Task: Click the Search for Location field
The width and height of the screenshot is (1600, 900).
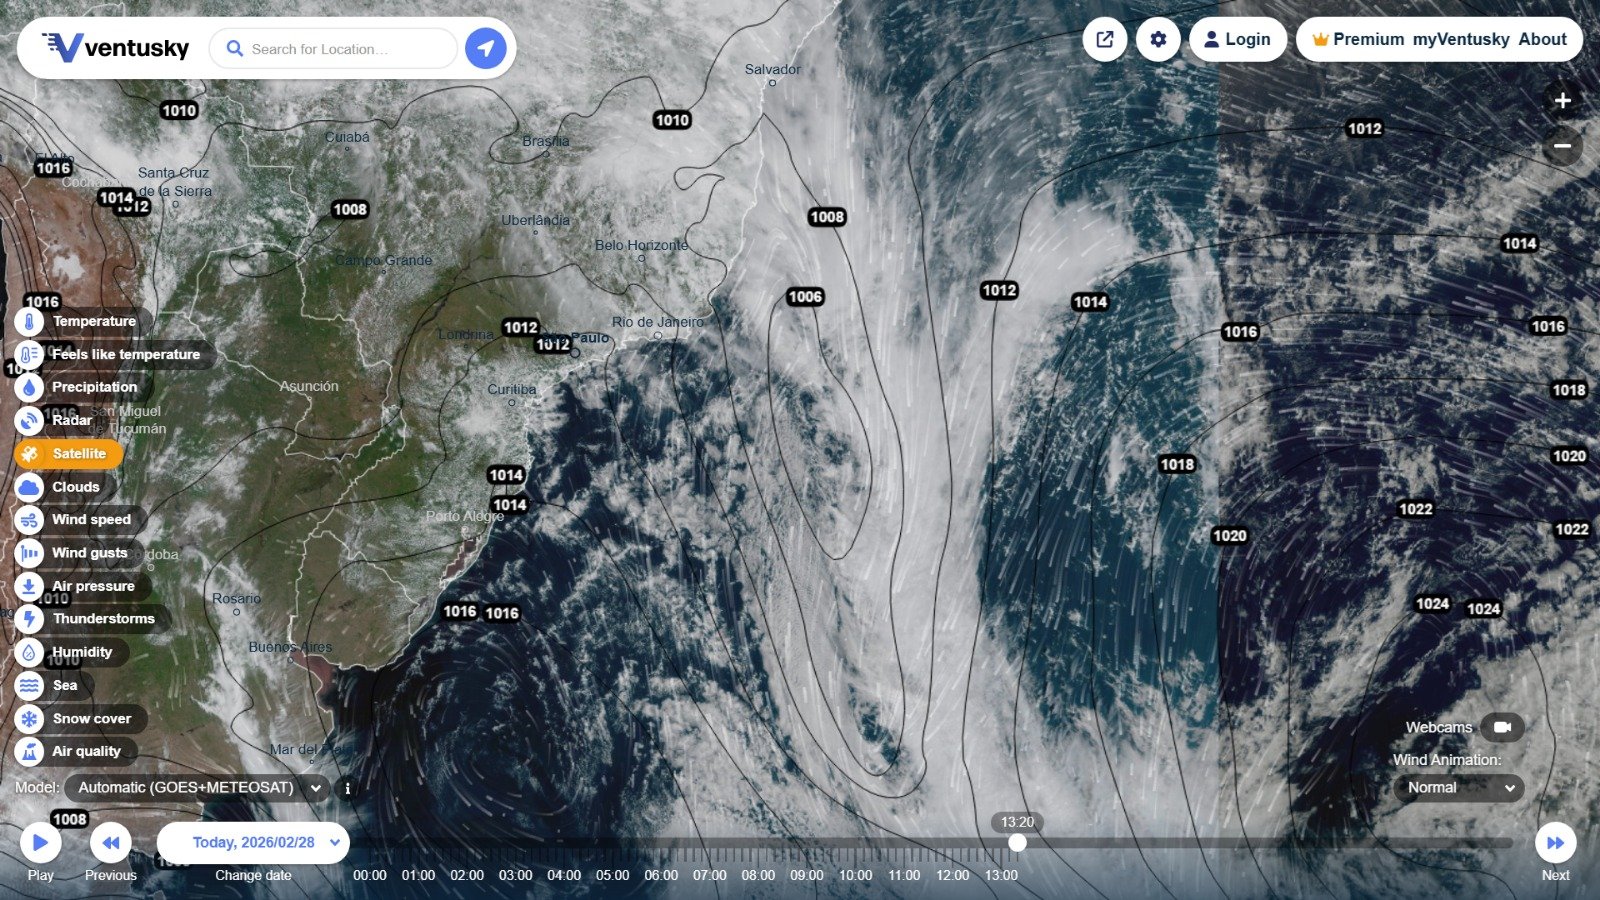Action: tap(340, 48)
